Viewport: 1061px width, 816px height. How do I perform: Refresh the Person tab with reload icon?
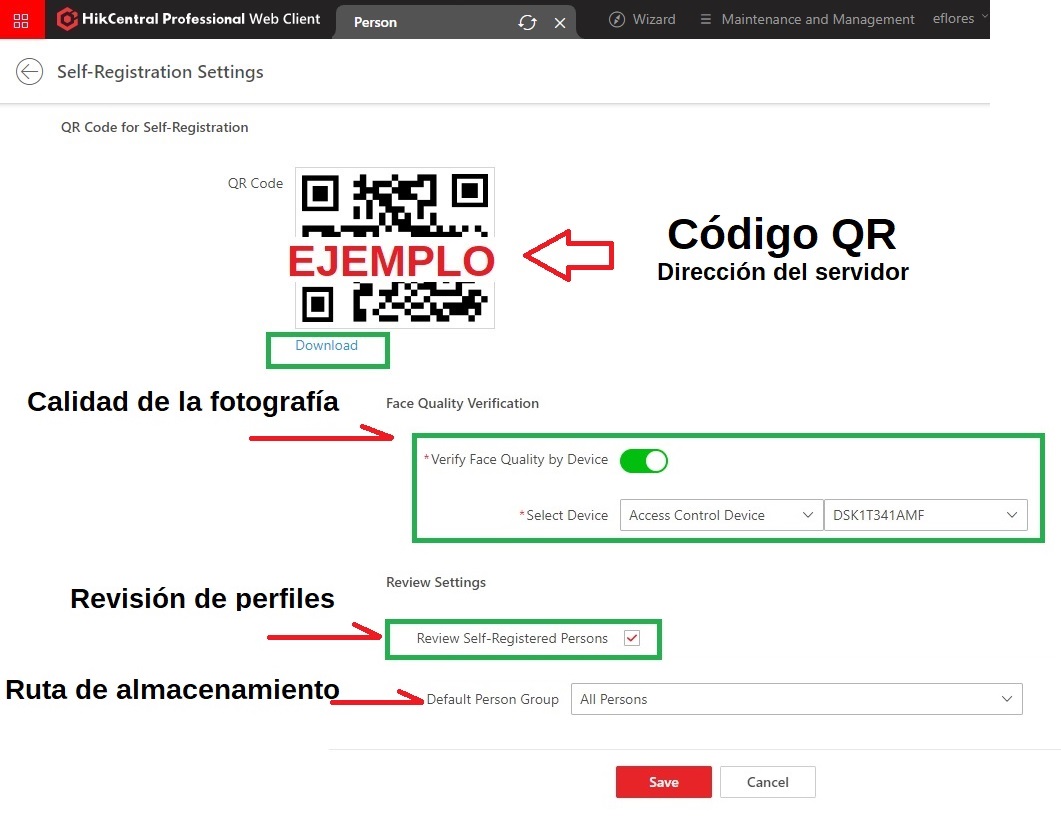pyautogui.click(x=527, y=22)
